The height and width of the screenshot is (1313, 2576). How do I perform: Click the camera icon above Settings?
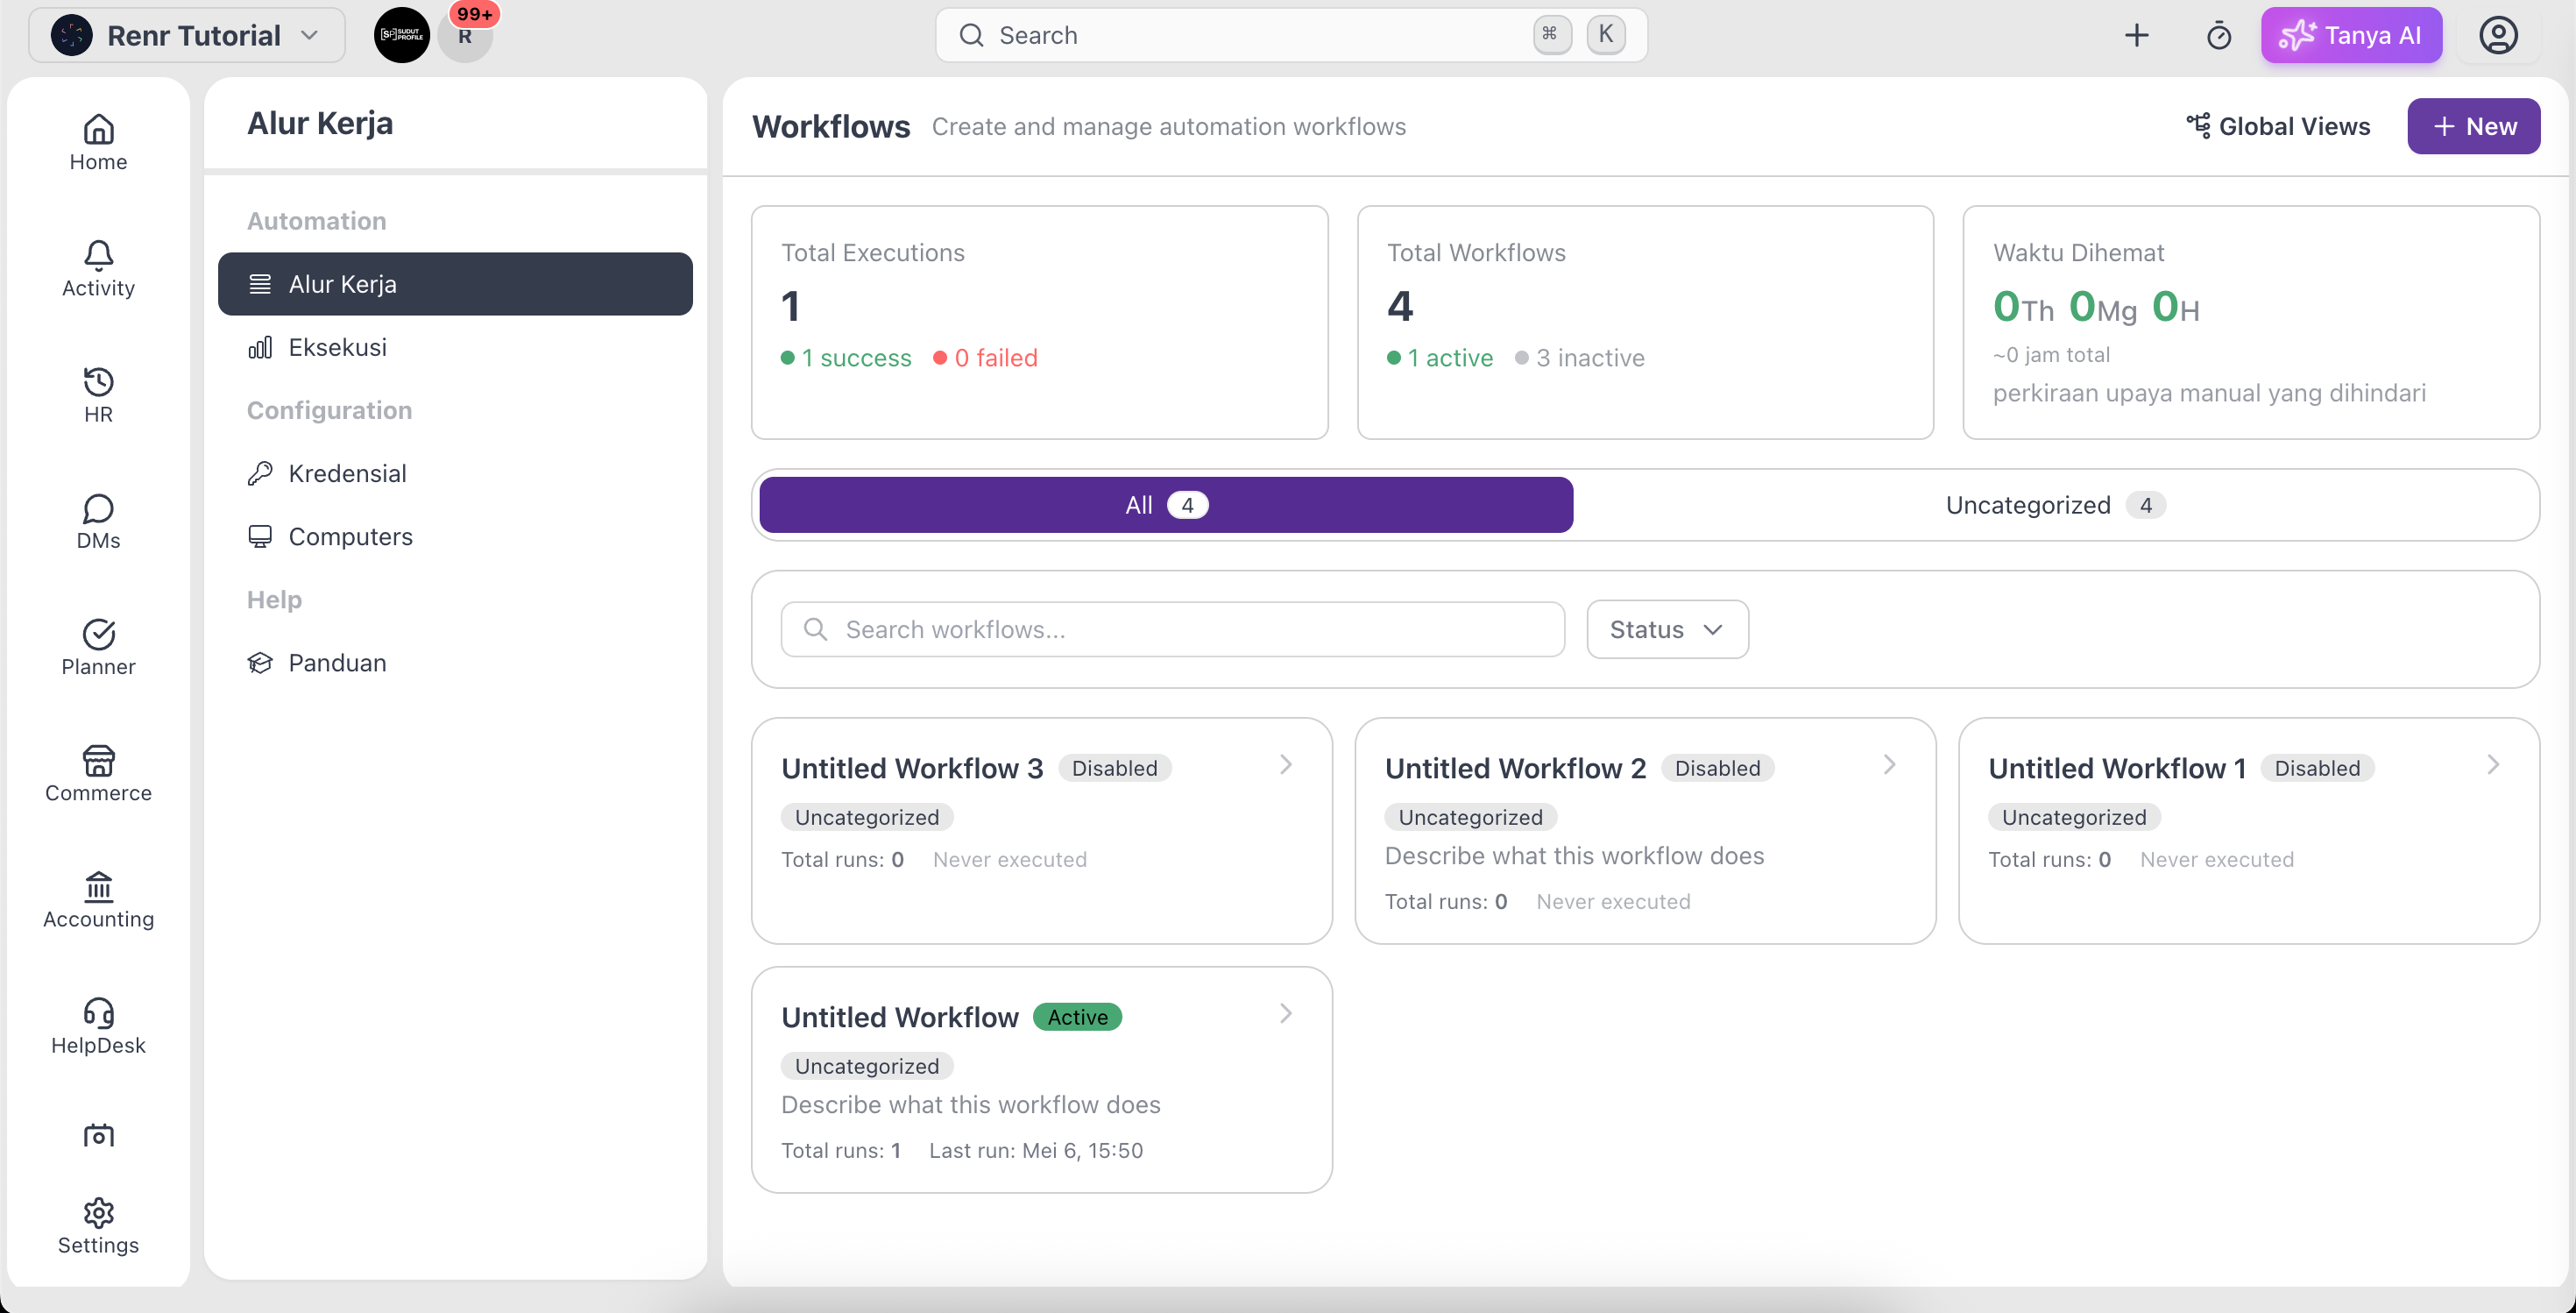(98, 1135)
